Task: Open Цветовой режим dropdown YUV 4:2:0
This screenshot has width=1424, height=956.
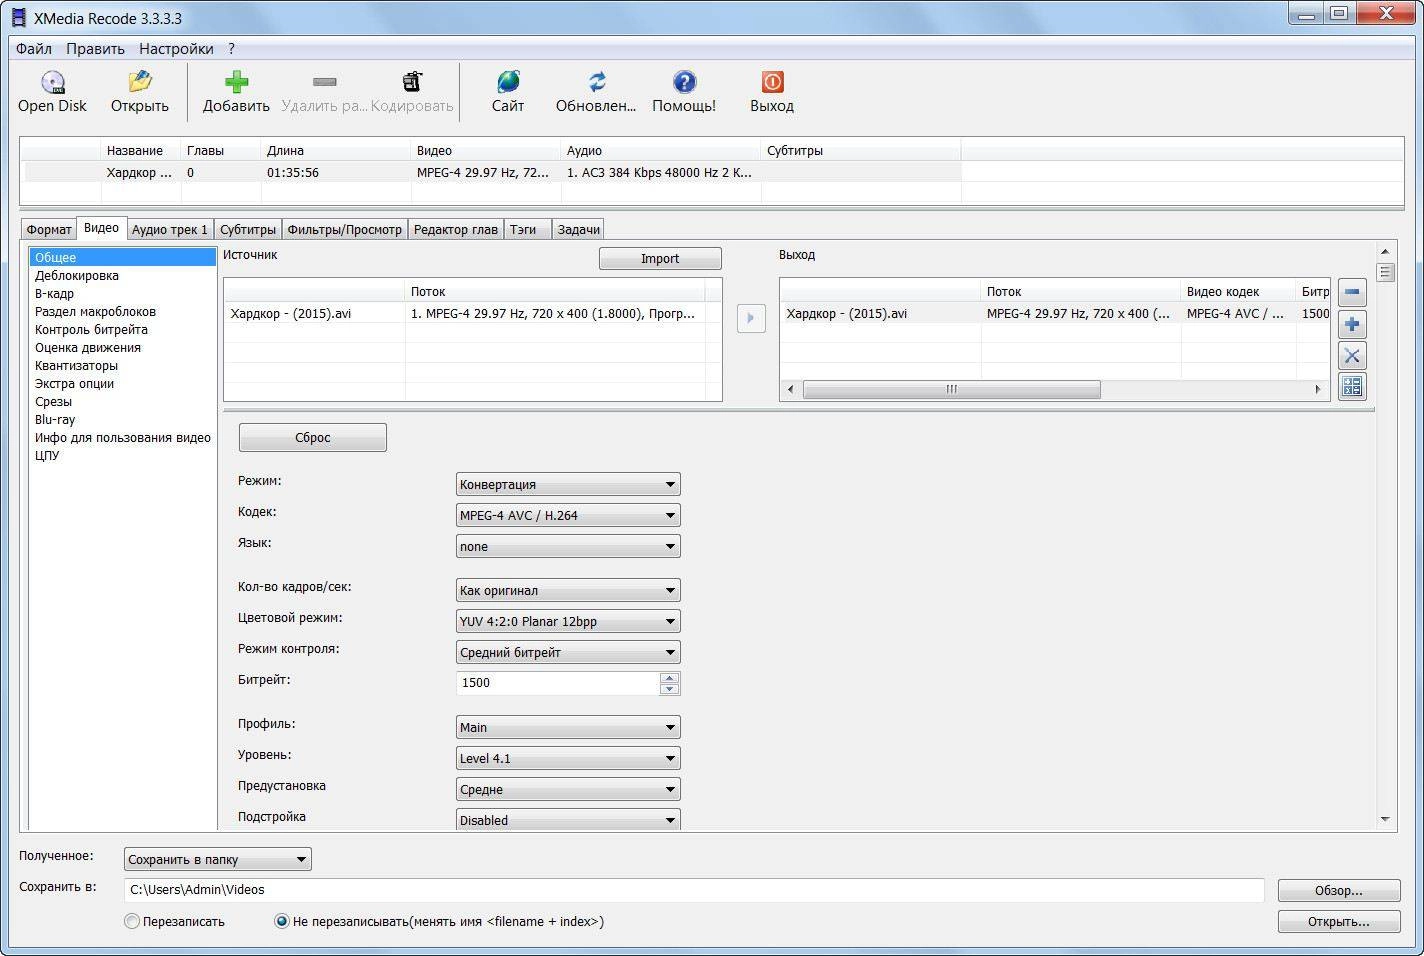Action: pos(568,621)
